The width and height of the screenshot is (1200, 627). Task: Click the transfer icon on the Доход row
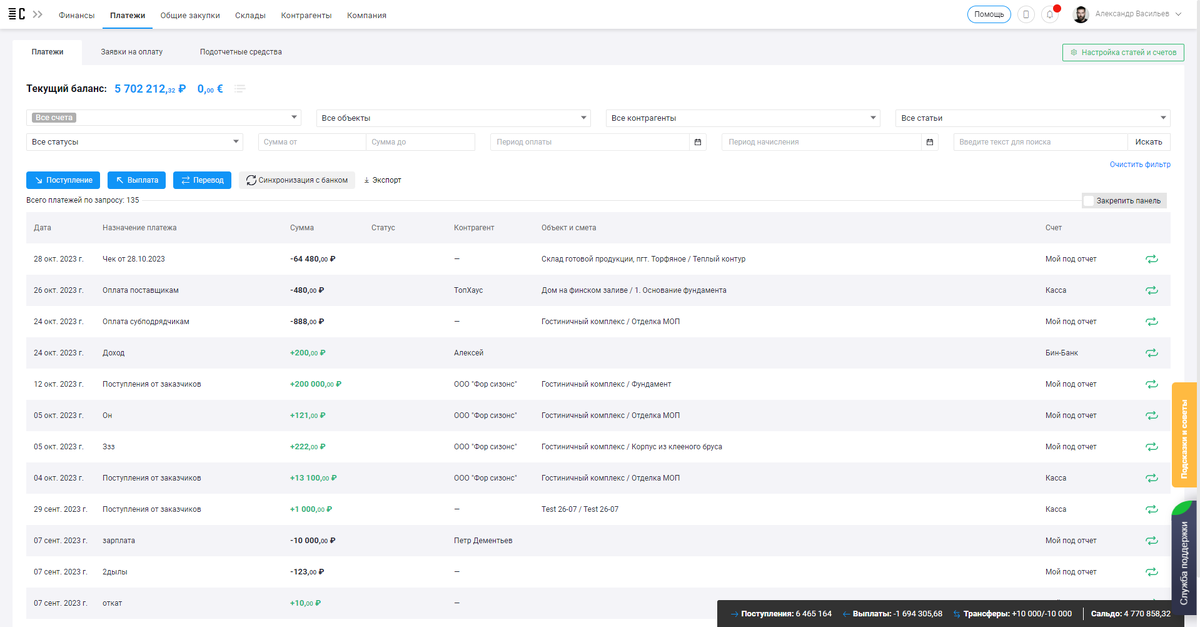tap(1152, 353)
